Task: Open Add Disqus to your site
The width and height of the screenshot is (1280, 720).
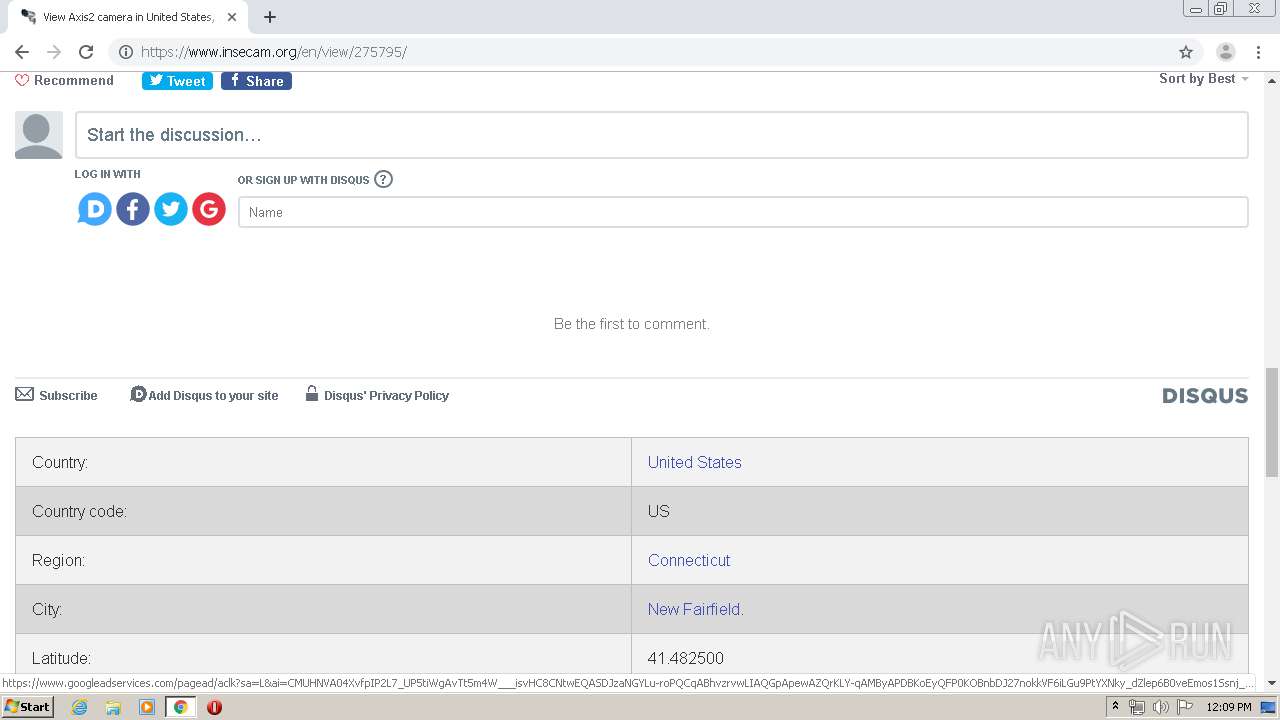Action: pyautogui.click(x=204, y=395)
